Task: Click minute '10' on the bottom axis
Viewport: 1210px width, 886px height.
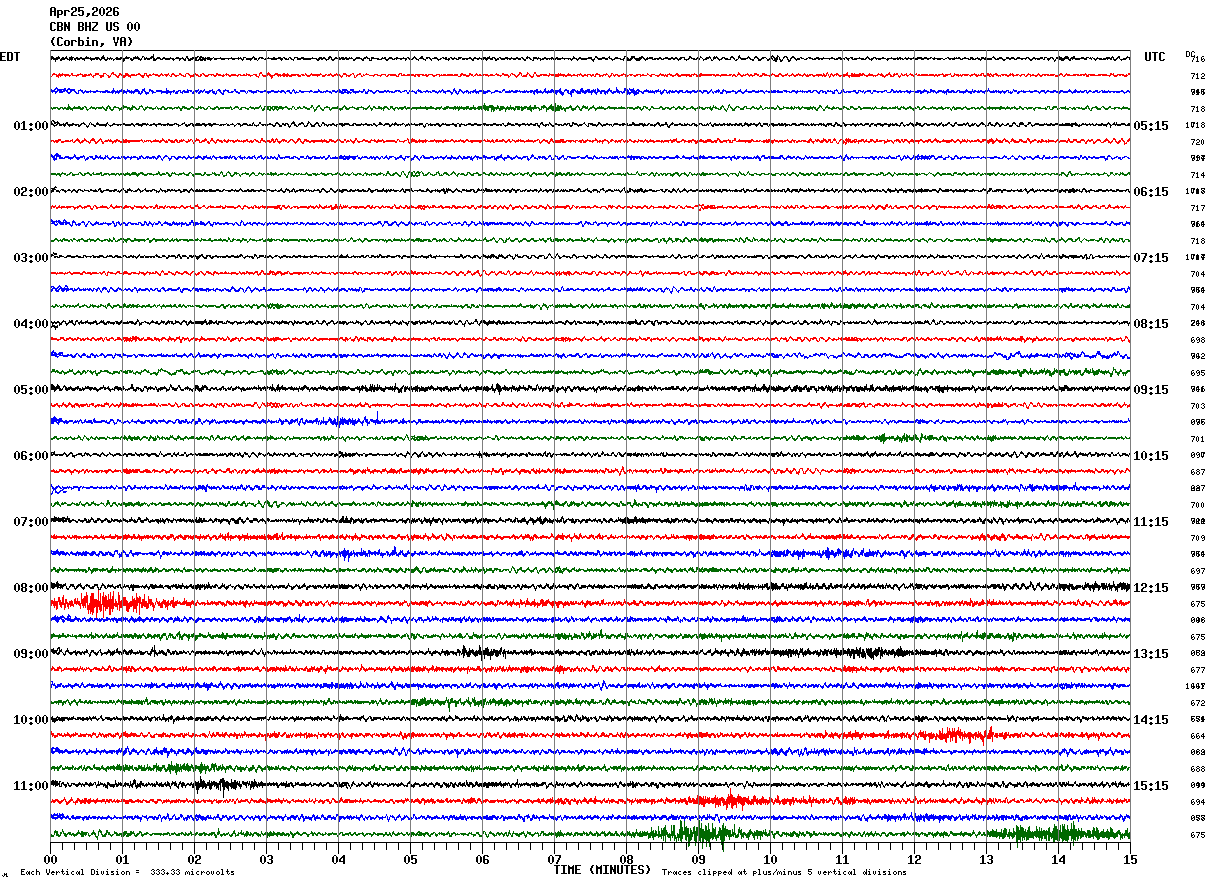Action: coord(770,859)
